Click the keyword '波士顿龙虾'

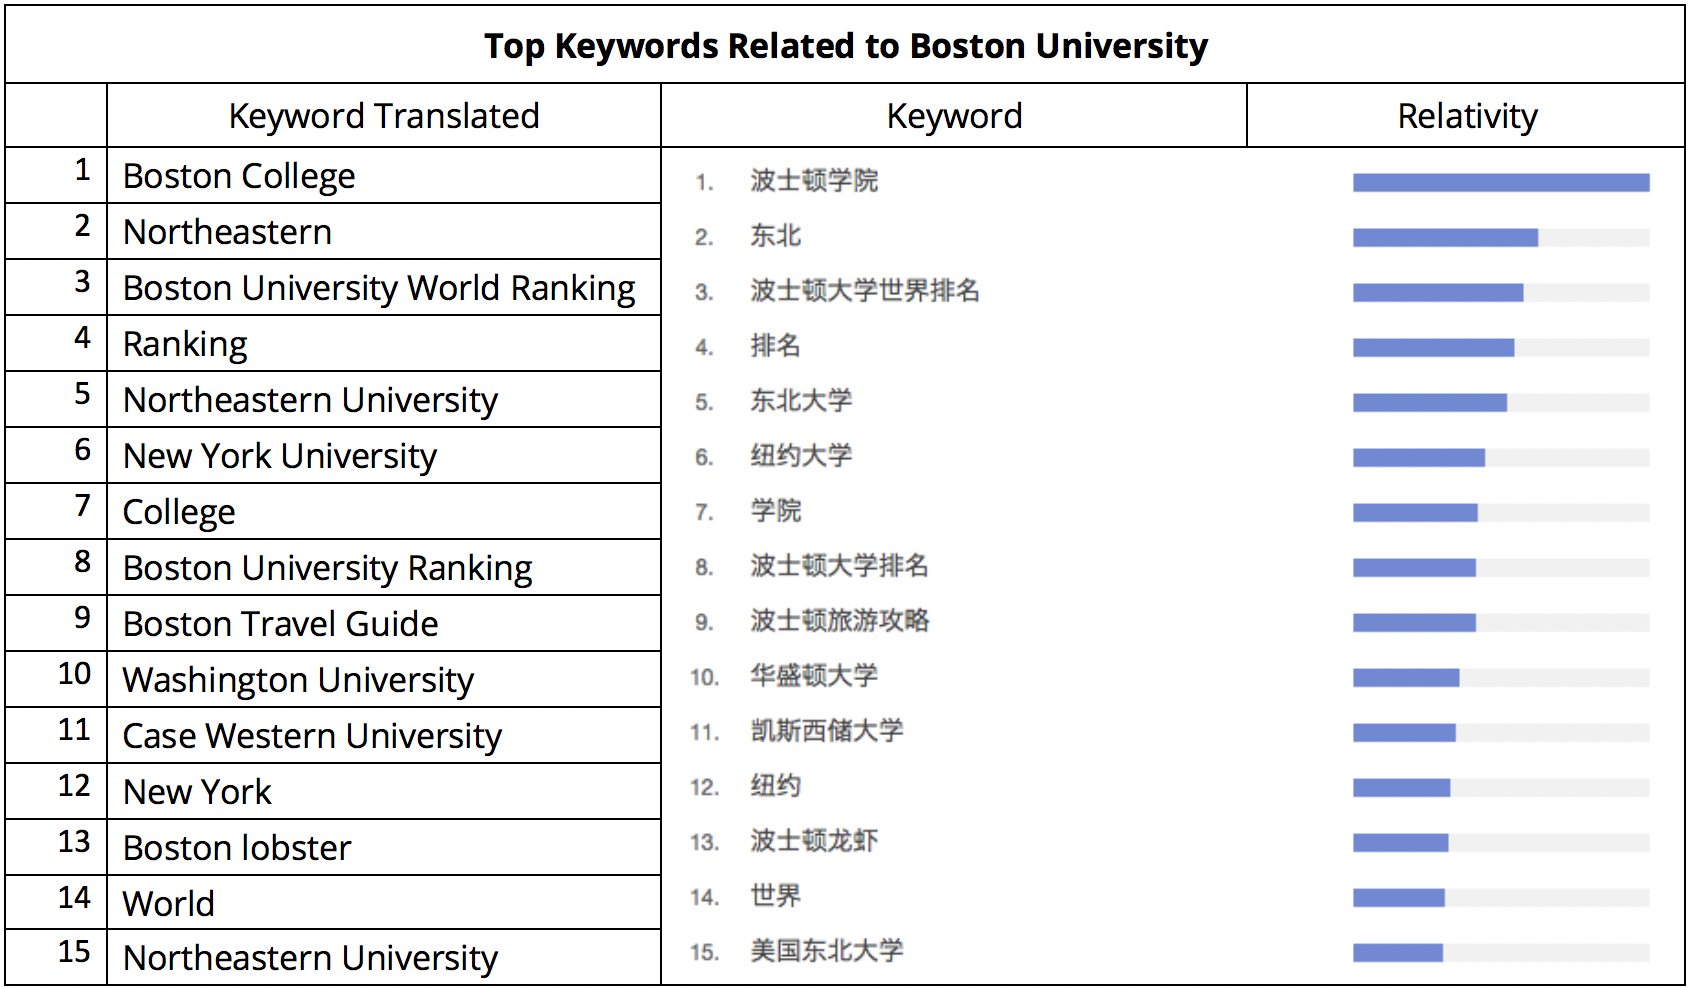pyautogui.click(x=814, y=841)
